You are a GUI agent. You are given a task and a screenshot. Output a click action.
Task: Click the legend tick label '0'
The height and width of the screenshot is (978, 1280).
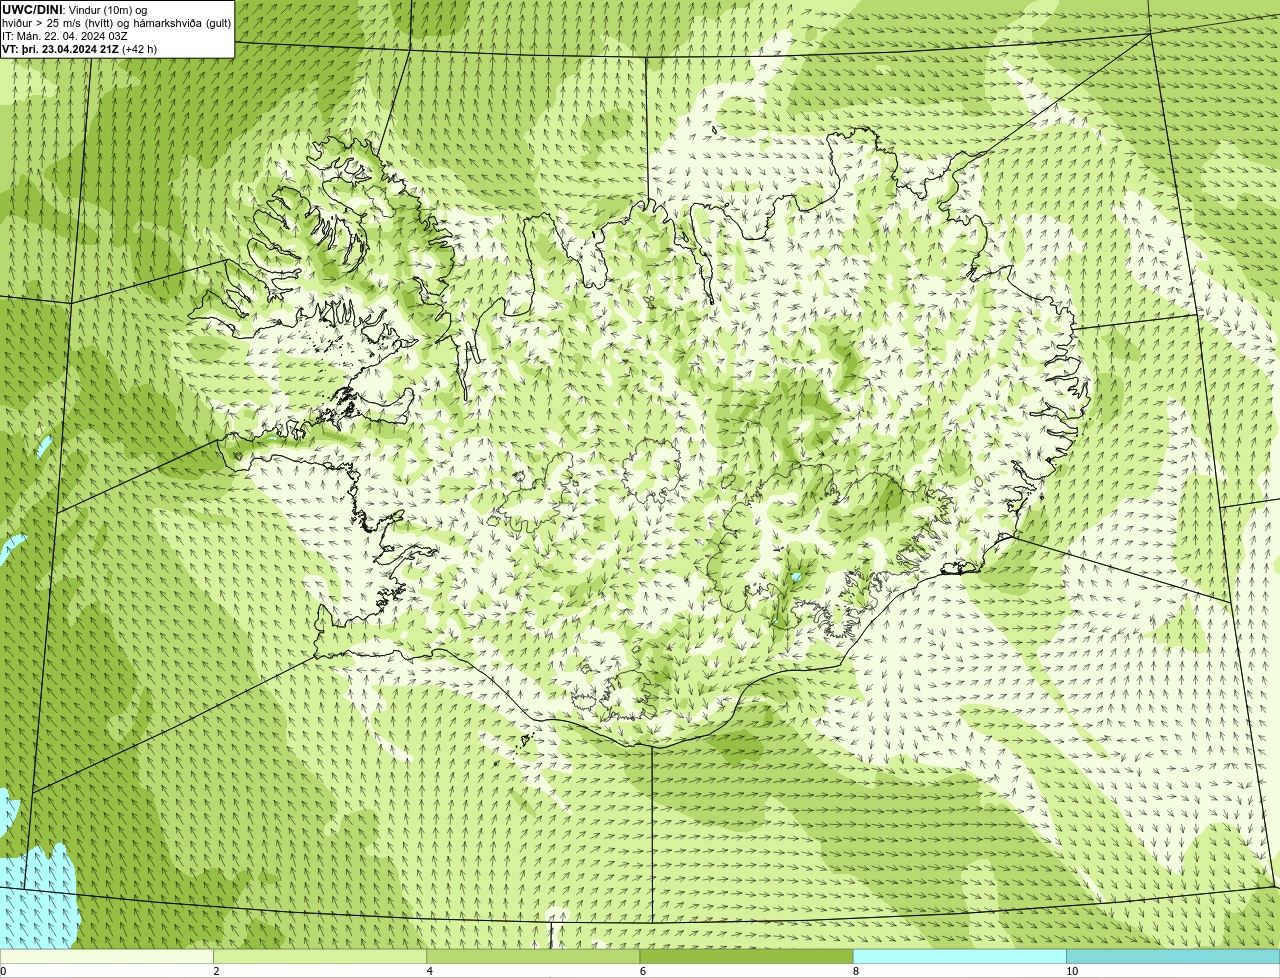coord(4,971)
